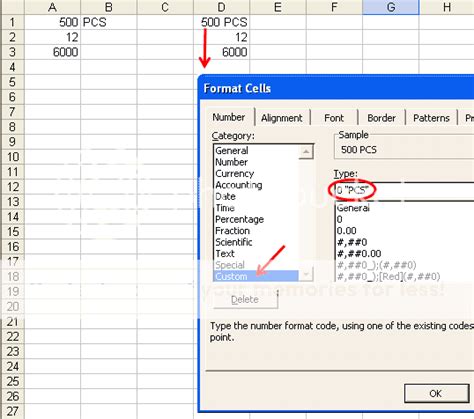Viewport: 474px width, 419px height.
Task: Choose Time category
Action: [257, 208]
